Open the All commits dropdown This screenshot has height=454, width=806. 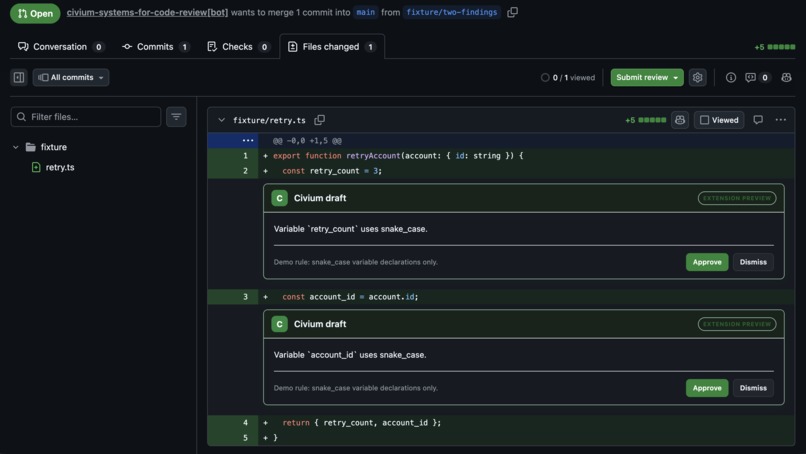click(71, 78)
